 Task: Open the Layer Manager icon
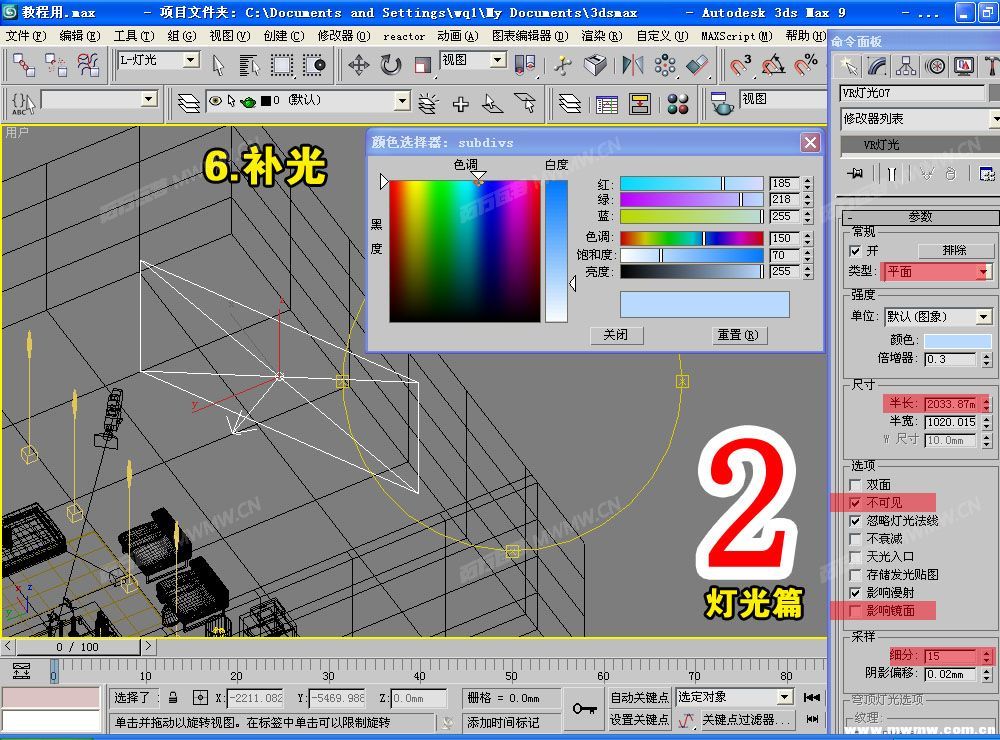[569, 103]
